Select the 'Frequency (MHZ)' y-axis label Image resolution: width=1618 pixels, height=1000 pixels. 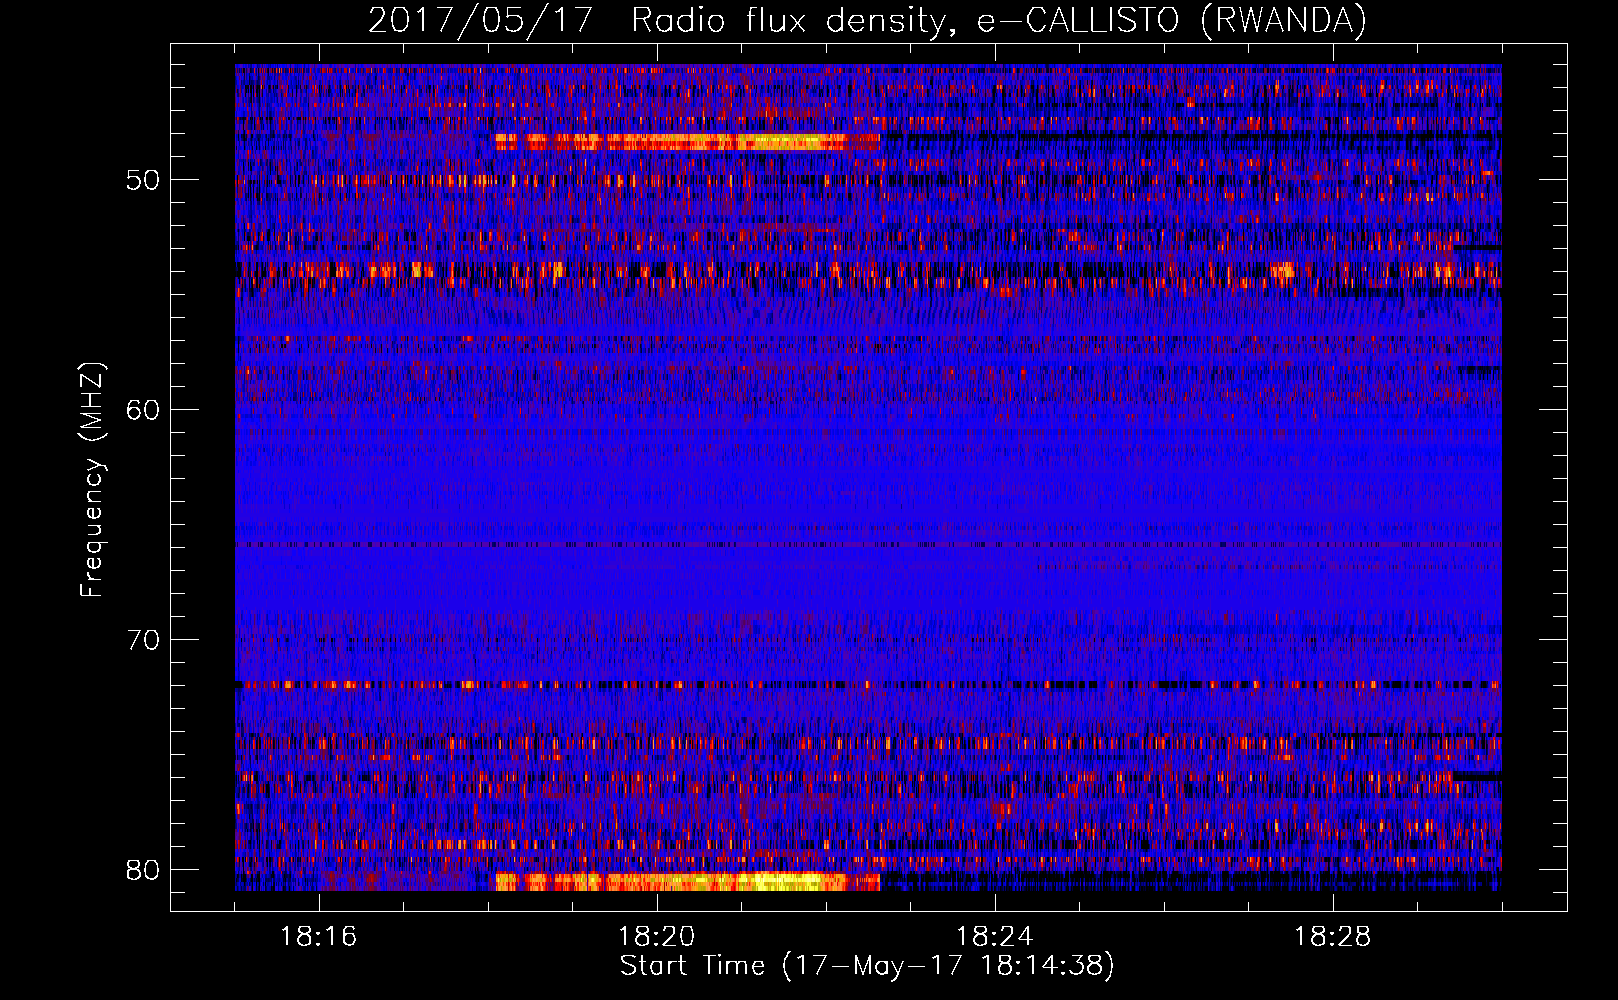click(x=92, y=480)
